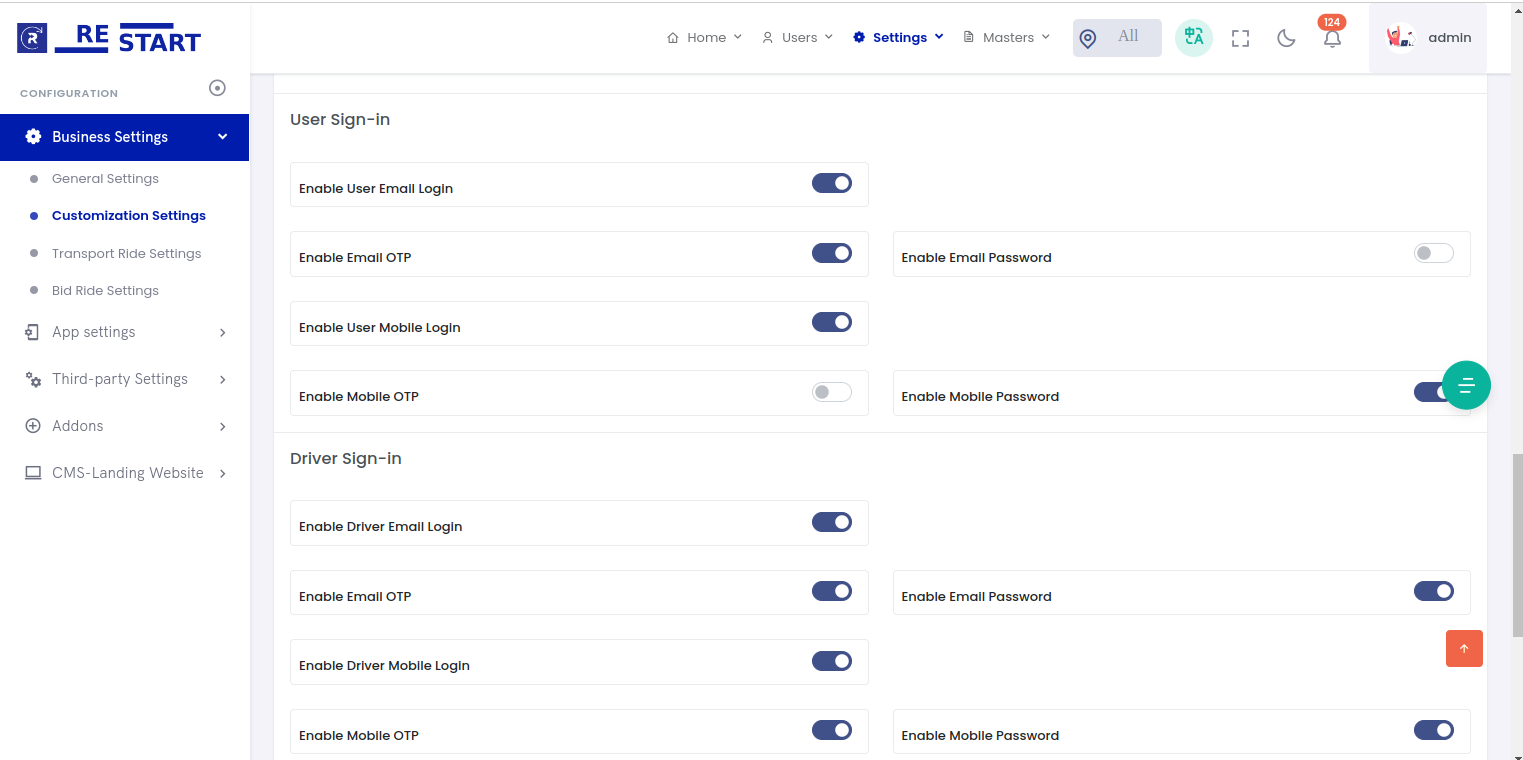Toggle dark mode moon icon
Viewport: 1523px width, 760px height.
pos(1286,38)
